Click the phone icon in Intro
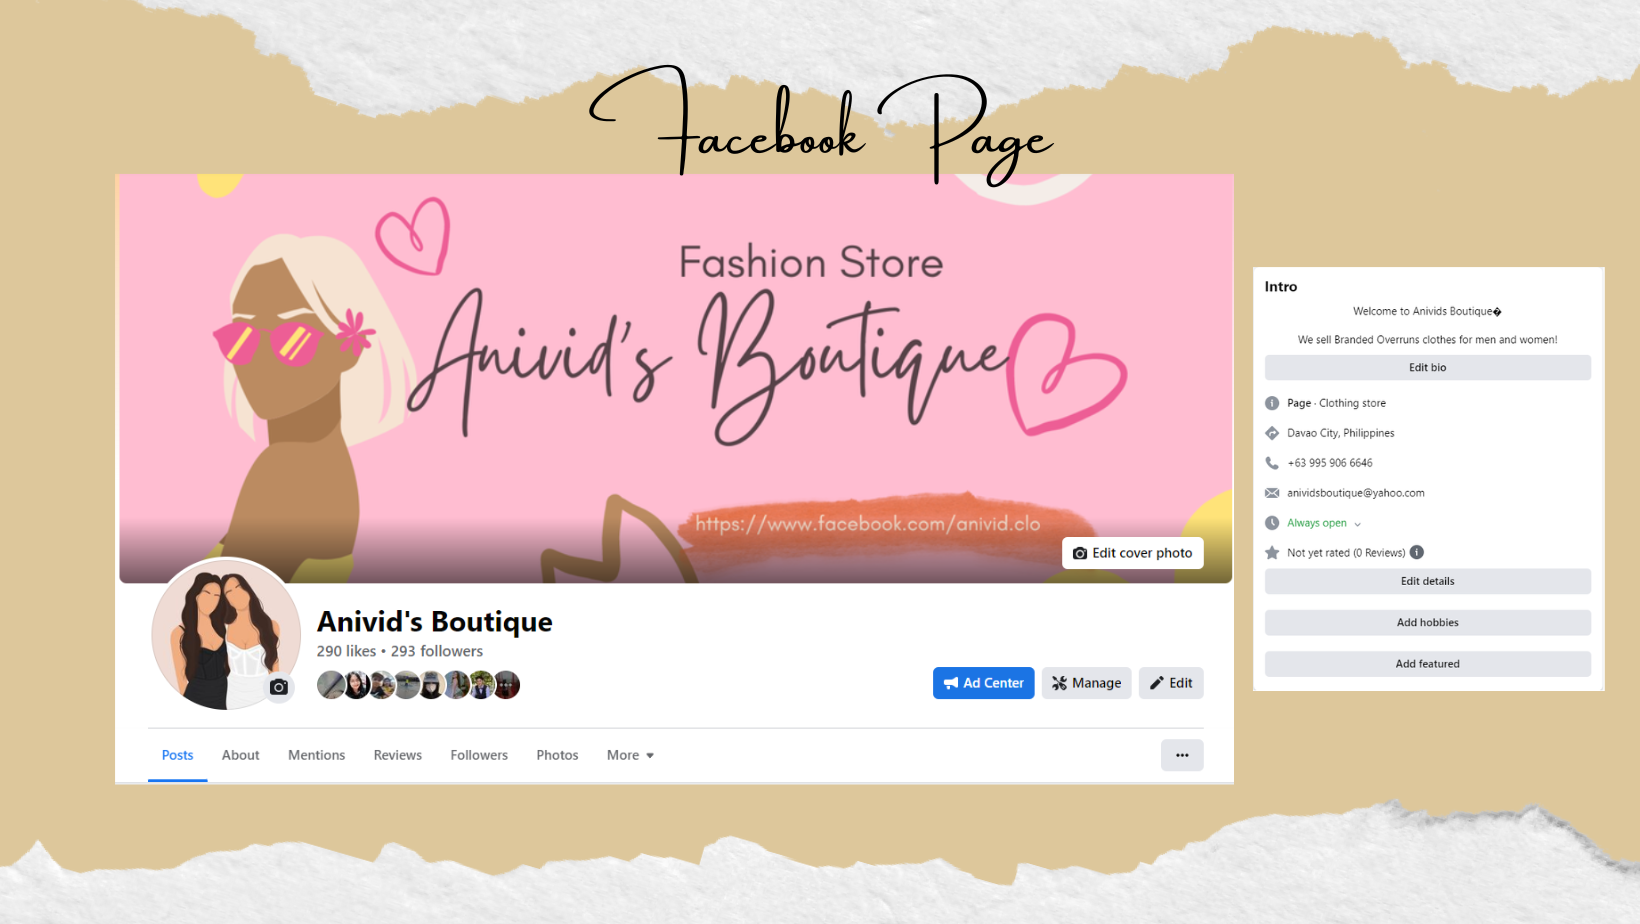The height and width of the screenshot is (924, 1640). [x=1272, y=463]
